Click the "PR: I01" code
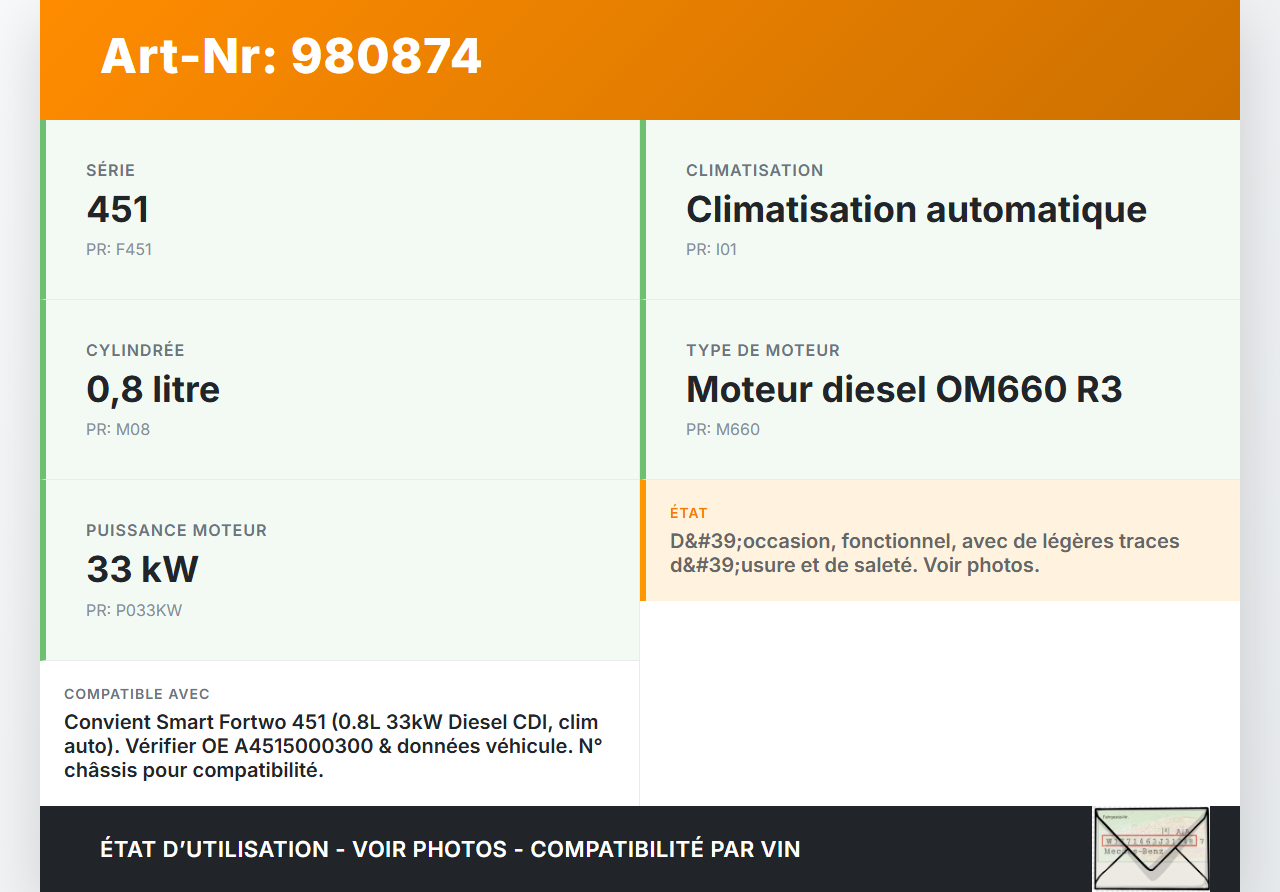 pyautogui.click(x=711, y=249)
